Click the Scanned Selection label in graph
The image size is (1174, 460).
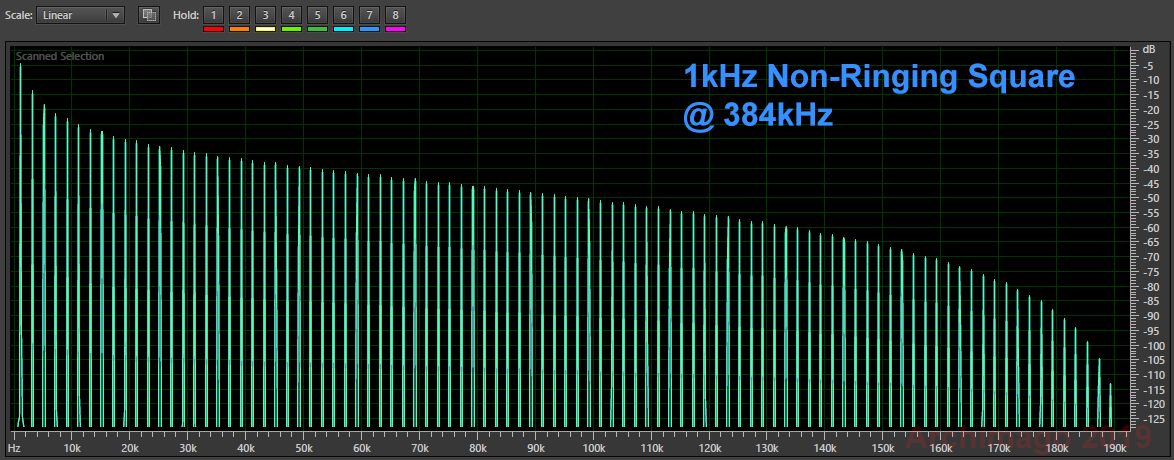click(60, 56)
